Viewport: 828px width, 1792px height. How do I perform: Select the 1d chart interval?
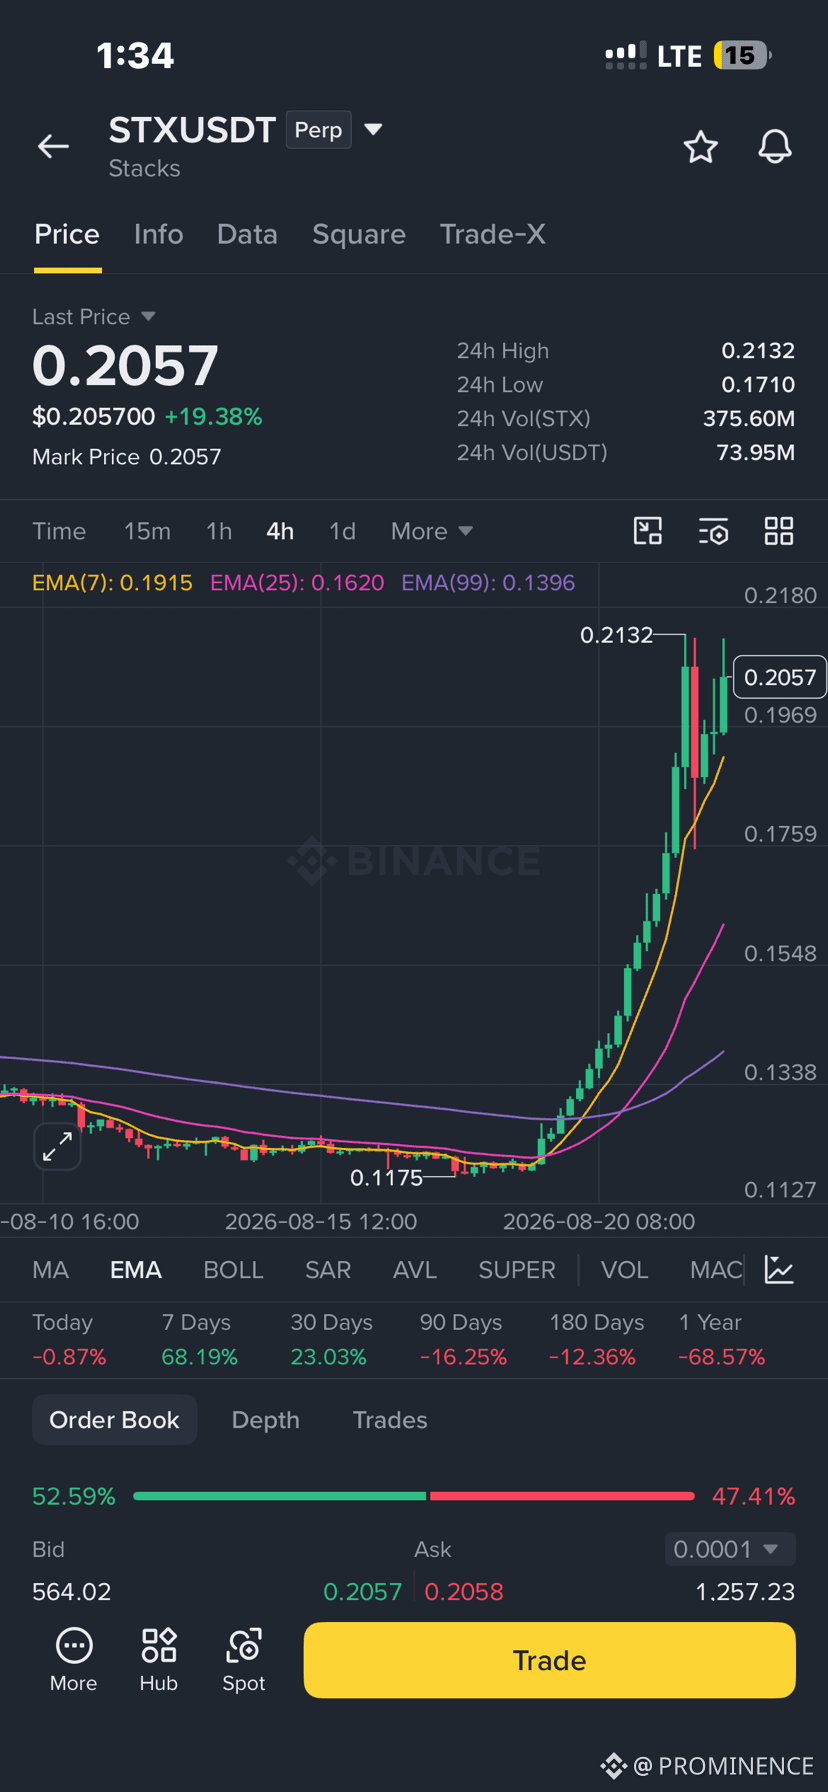[342, 531]
